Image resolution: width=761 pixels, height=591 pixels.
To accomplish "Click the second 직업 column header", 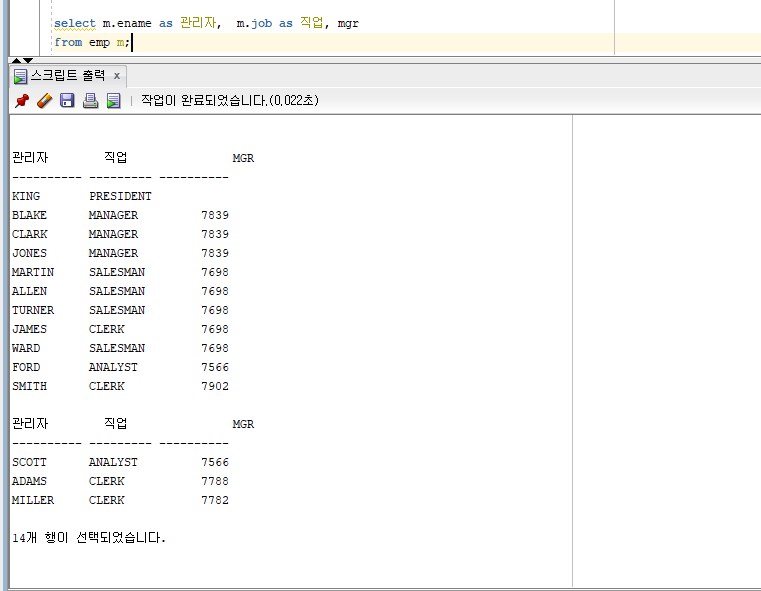I will [116, 423].
